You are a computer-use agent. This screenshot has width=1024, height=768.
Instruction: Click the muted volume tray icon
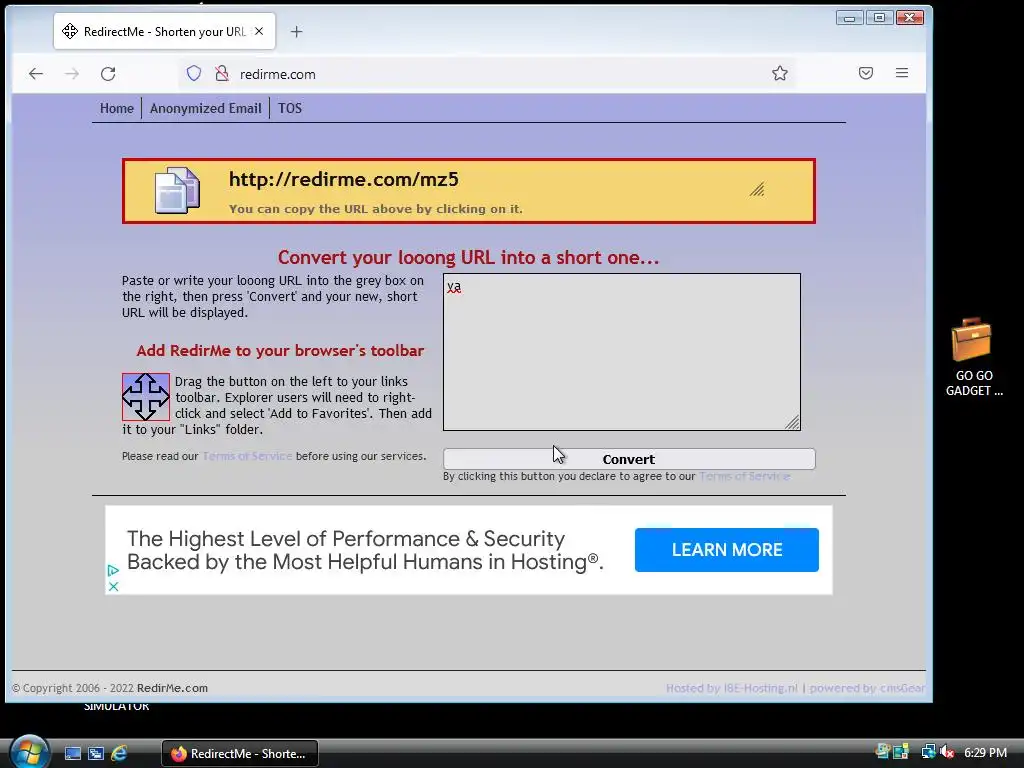click(x=947, y=752)
